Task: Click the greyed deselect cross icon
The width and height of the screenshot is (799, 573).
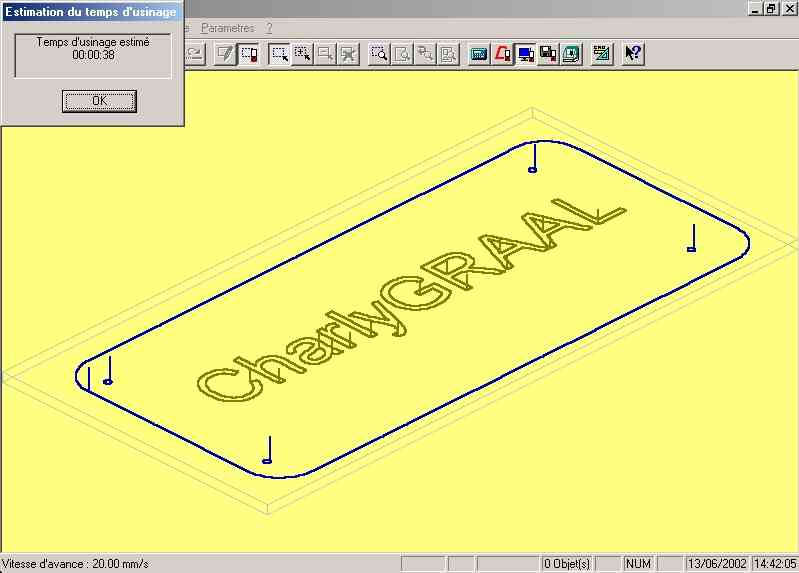Action: coord(349,54)
